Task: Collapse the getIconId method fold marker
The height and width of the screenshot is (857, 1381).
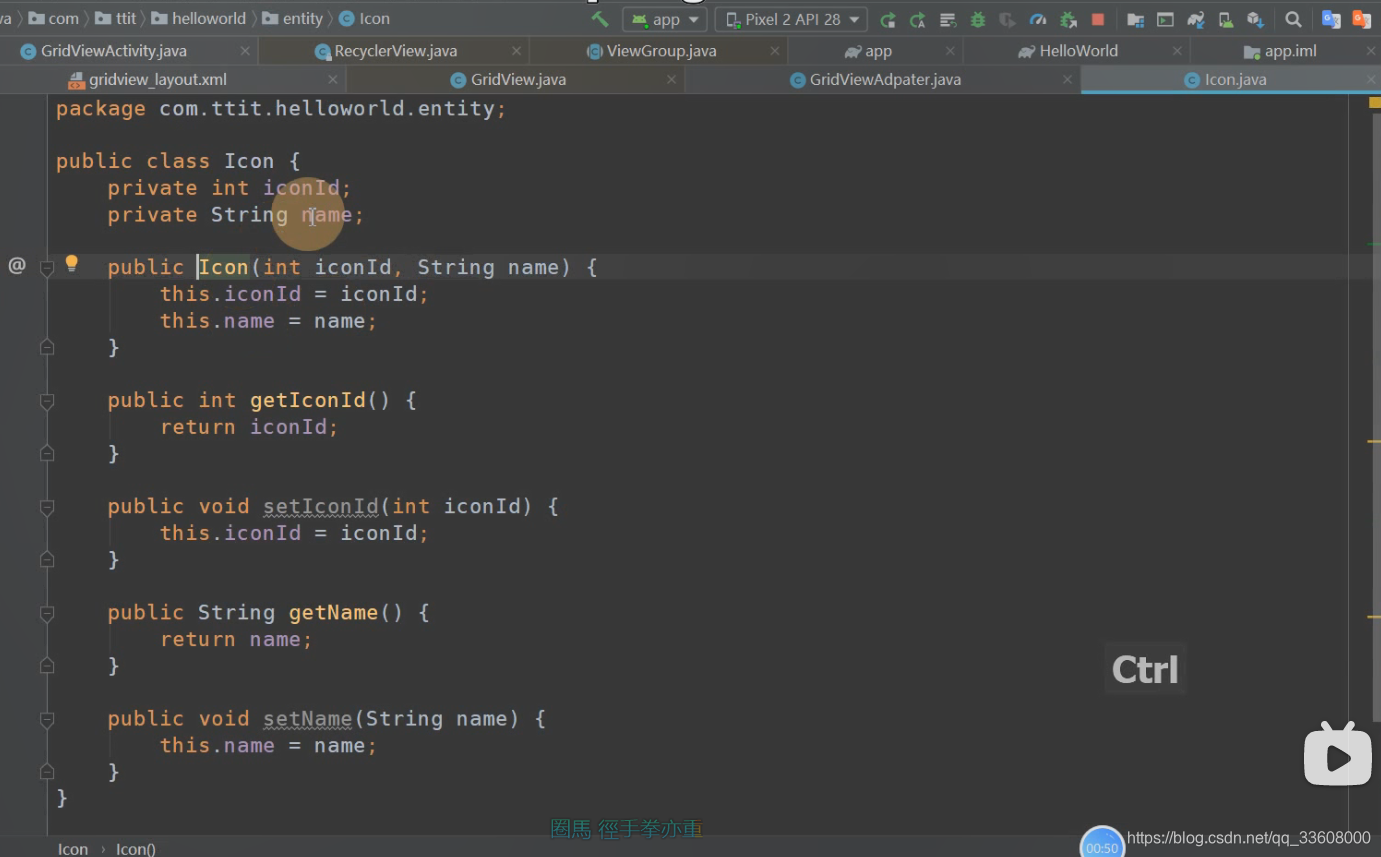Action: click(x=47, y=401)
